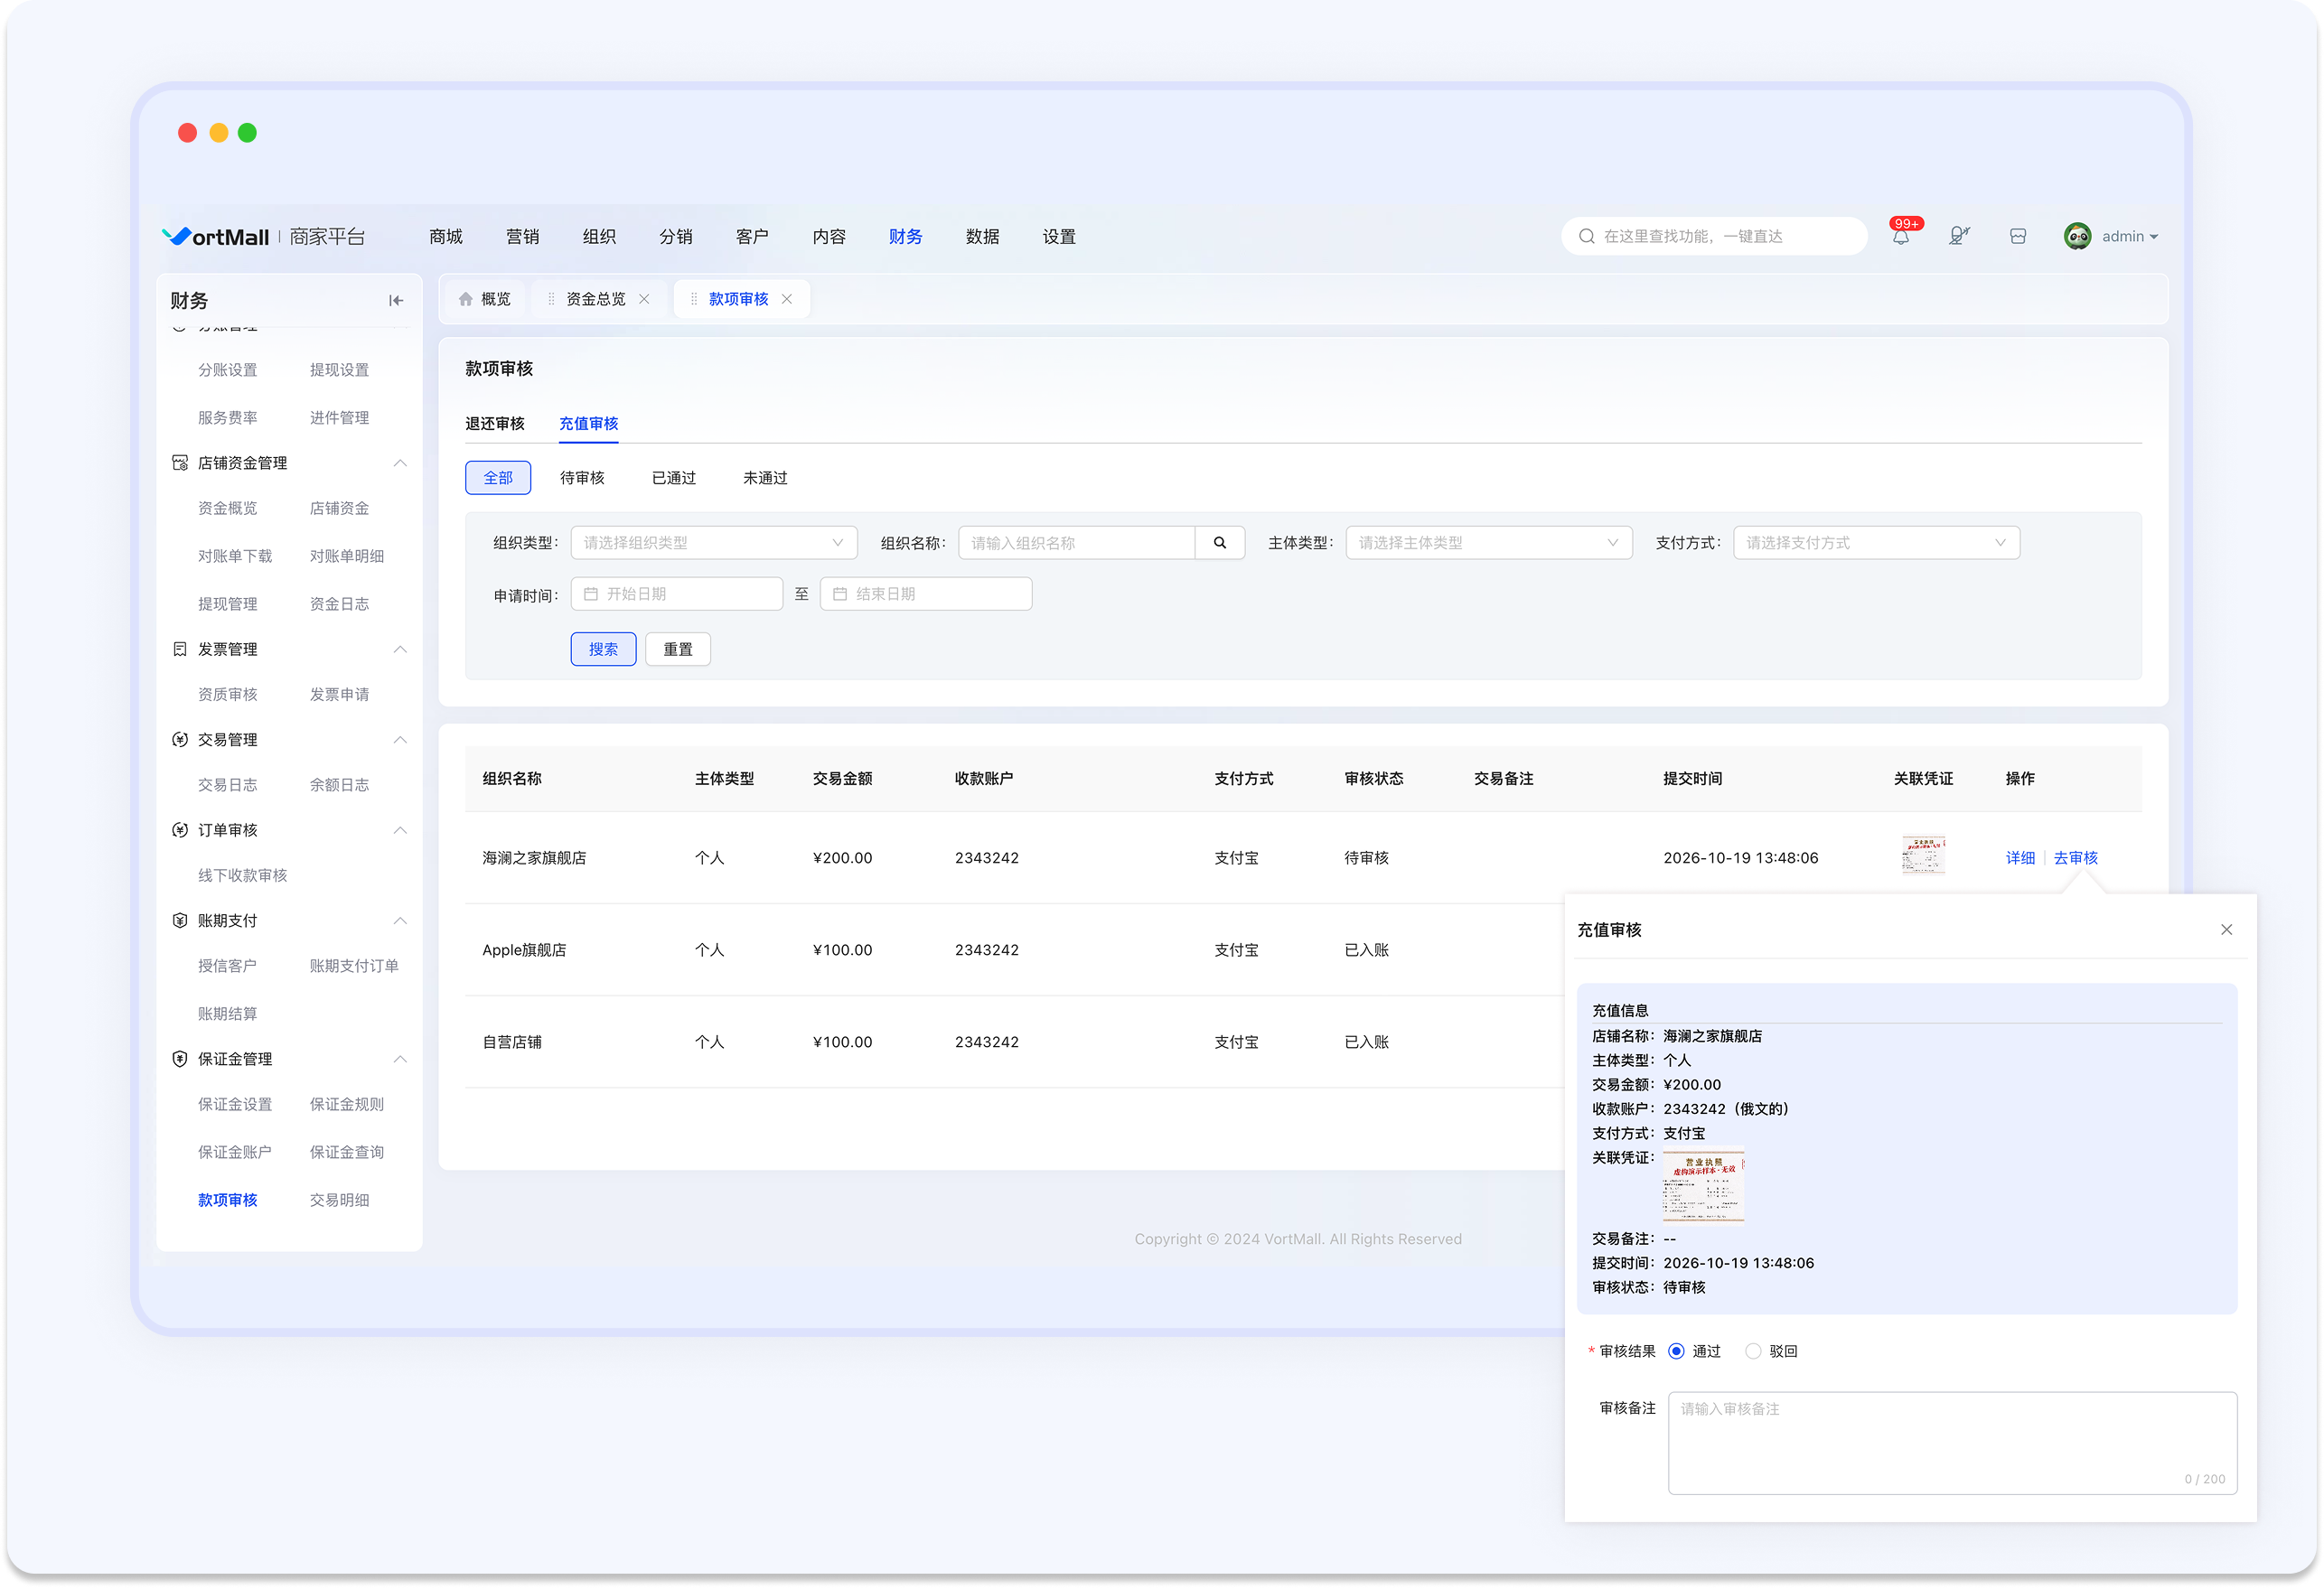Image resolution: width=2324 pixels, height=1589 pixels.
Task: Click the 开始日期 date field
Action: point(677,594)
